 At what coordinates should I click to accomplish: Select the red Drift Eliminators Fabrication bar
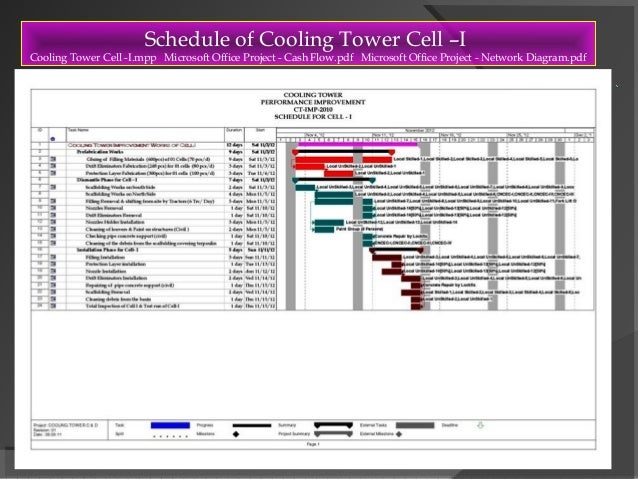pyautogui.click(x=310, y=166)
